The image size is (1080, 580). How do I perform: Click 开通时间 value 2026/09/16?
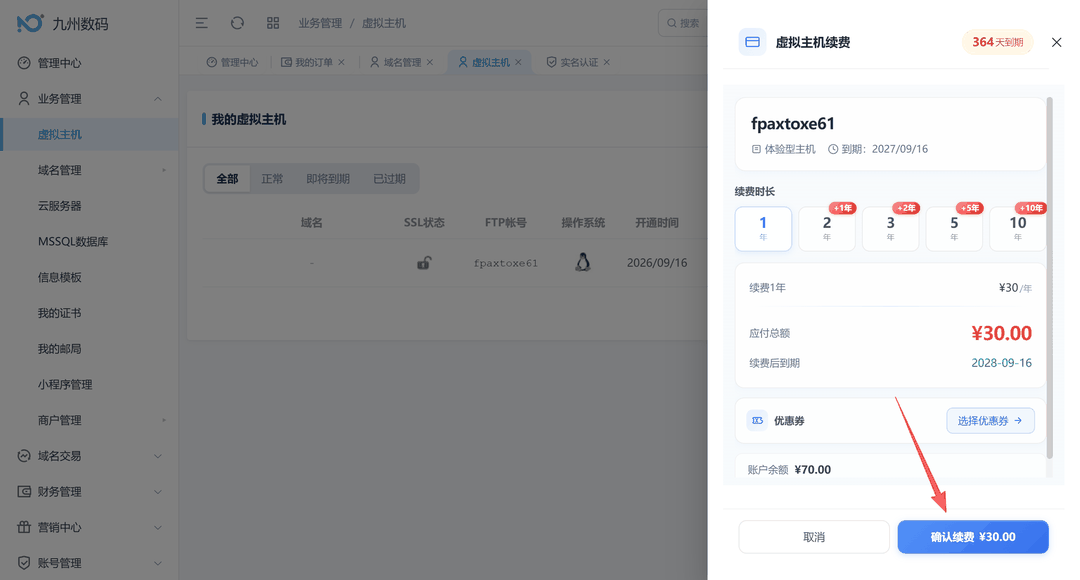coord(656,262)
